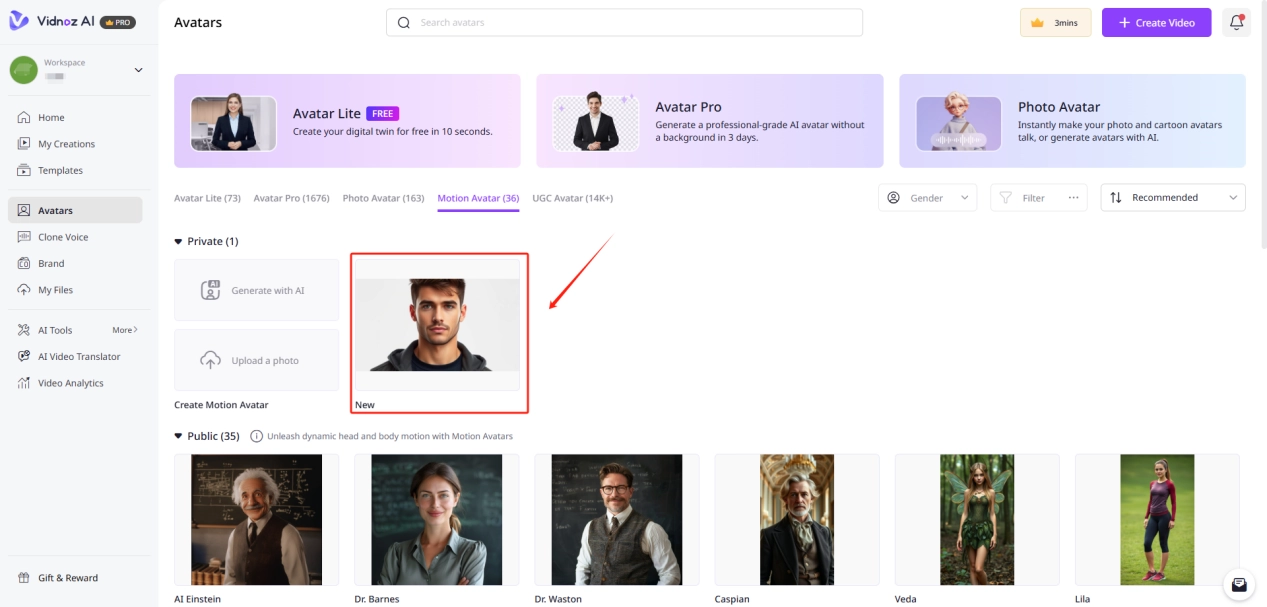Open the Recommended sort dropdown
Viewport: 1267px width, 607px height.
pyautogui.click(x=1173, y=198)
